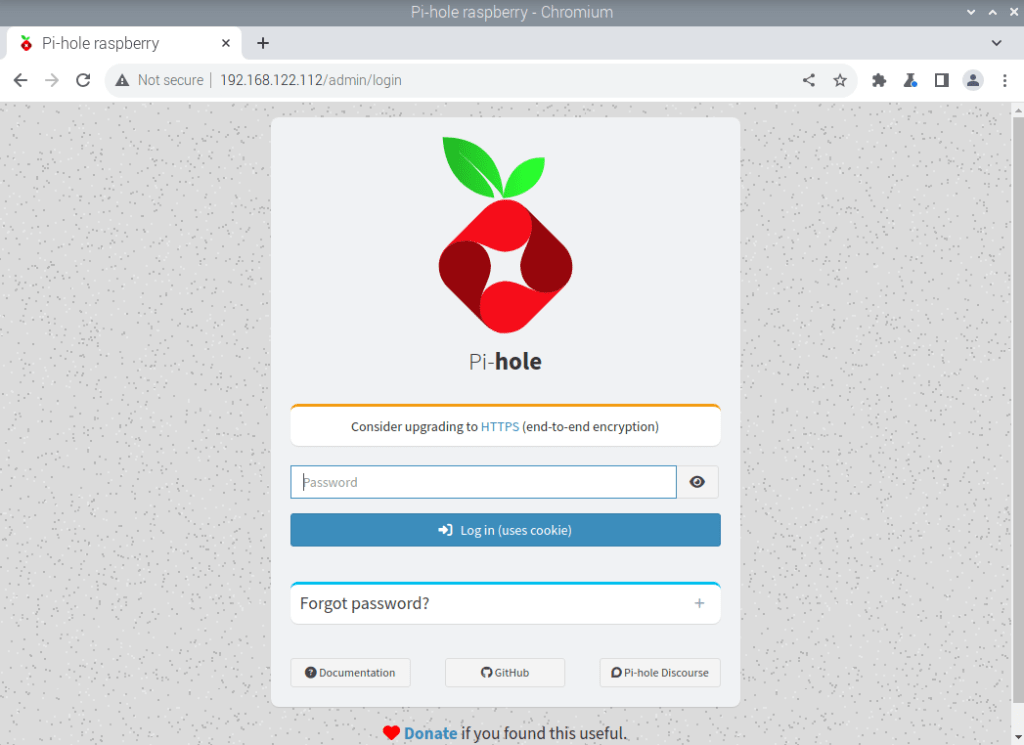Maximize the Chromium window

tap(993, 12)
